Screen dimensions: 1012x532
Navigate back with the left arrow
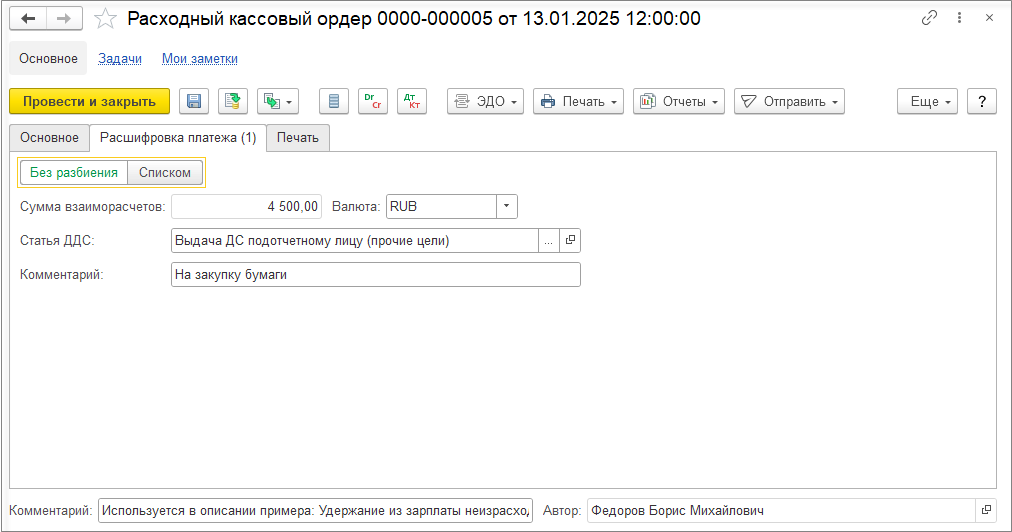click(28, 19)
